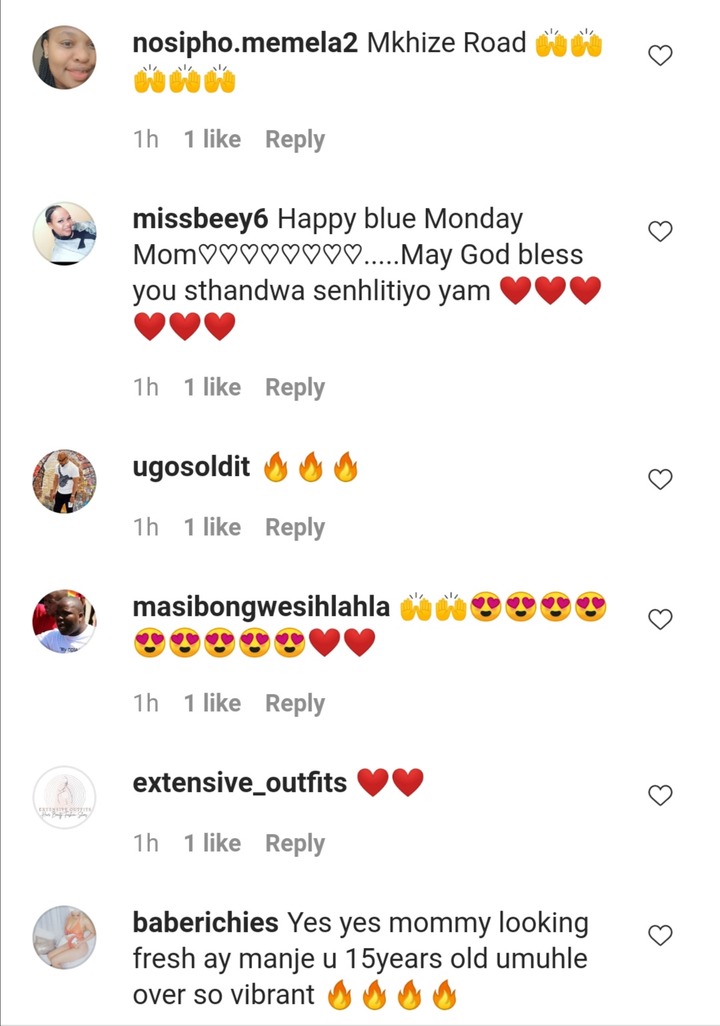
Task: Open extensive_outfits logo avatar
Action: click(64, 798)
